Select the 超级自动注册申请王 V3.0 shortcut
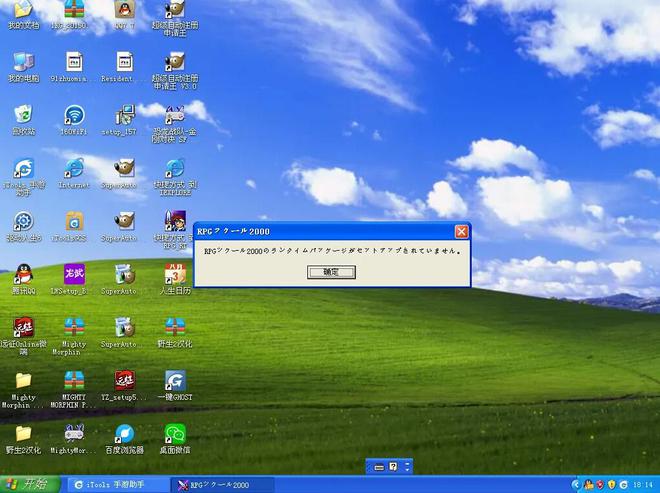This screenshot has width=660, height=493. click(x=175, y=71)
